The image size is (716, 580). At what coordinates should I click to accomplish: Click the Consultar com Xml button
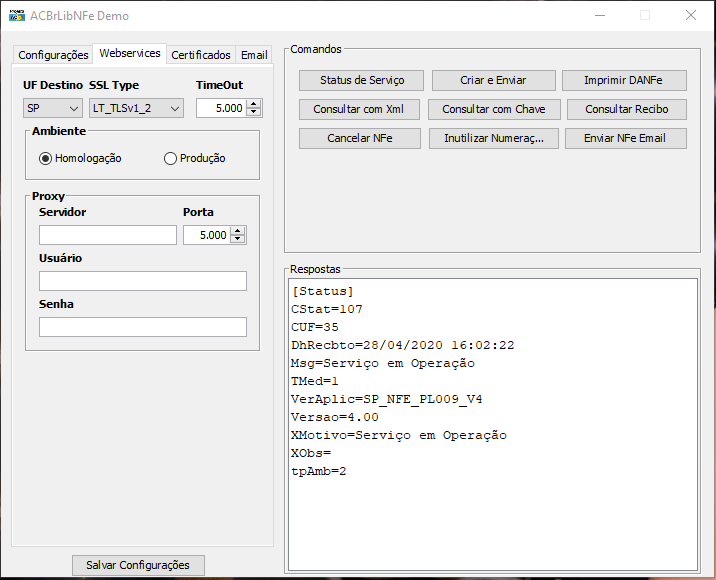coord(359,110)
